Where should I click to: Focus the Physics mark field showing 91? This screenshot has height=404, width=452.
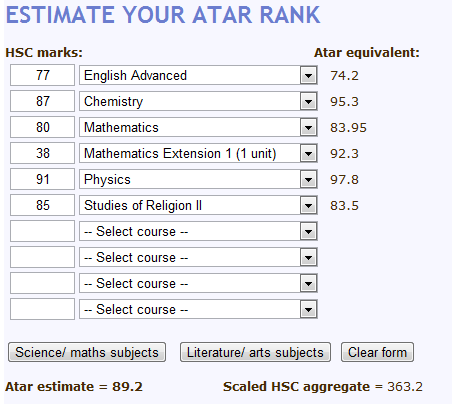click(42, 179)
